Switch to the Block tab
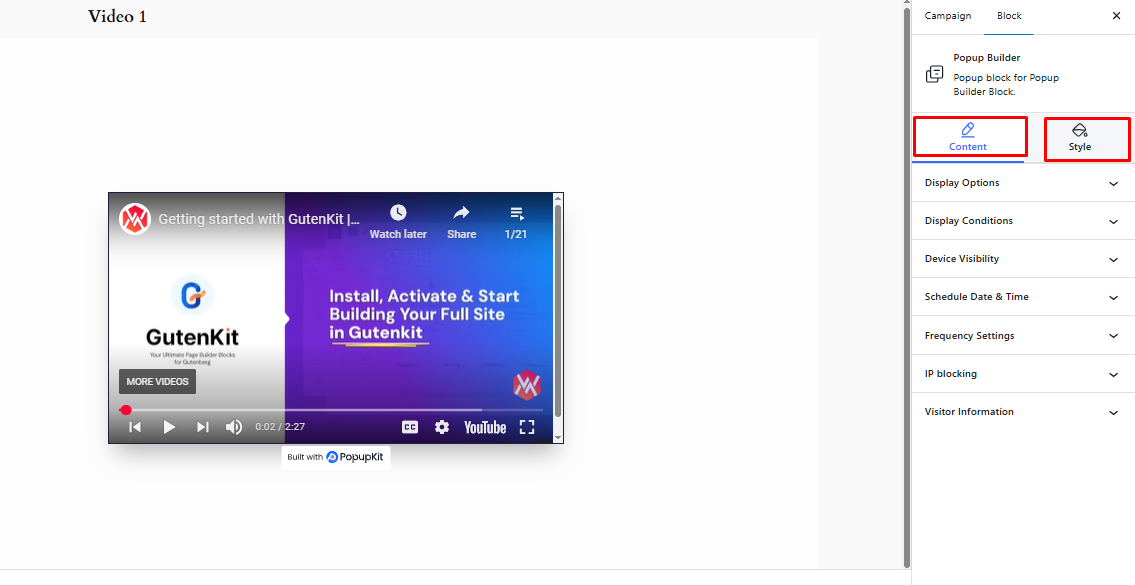Viewport: 1135px width, 585px height. coord(1009,16)
